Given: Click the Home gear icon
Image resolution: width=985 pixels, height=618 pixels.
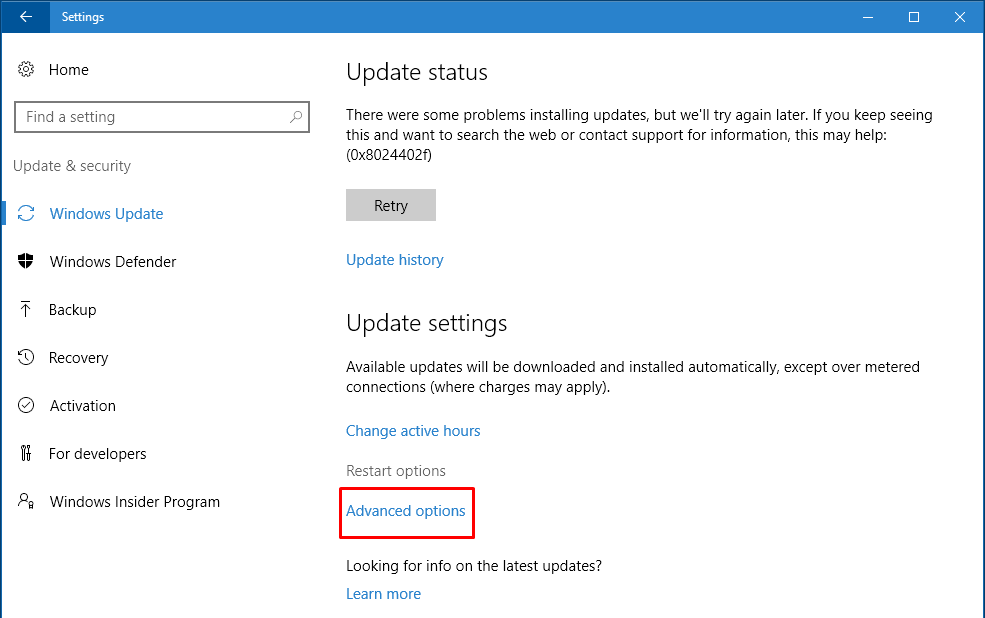Looking at the screenshot, I should point(26,69).
